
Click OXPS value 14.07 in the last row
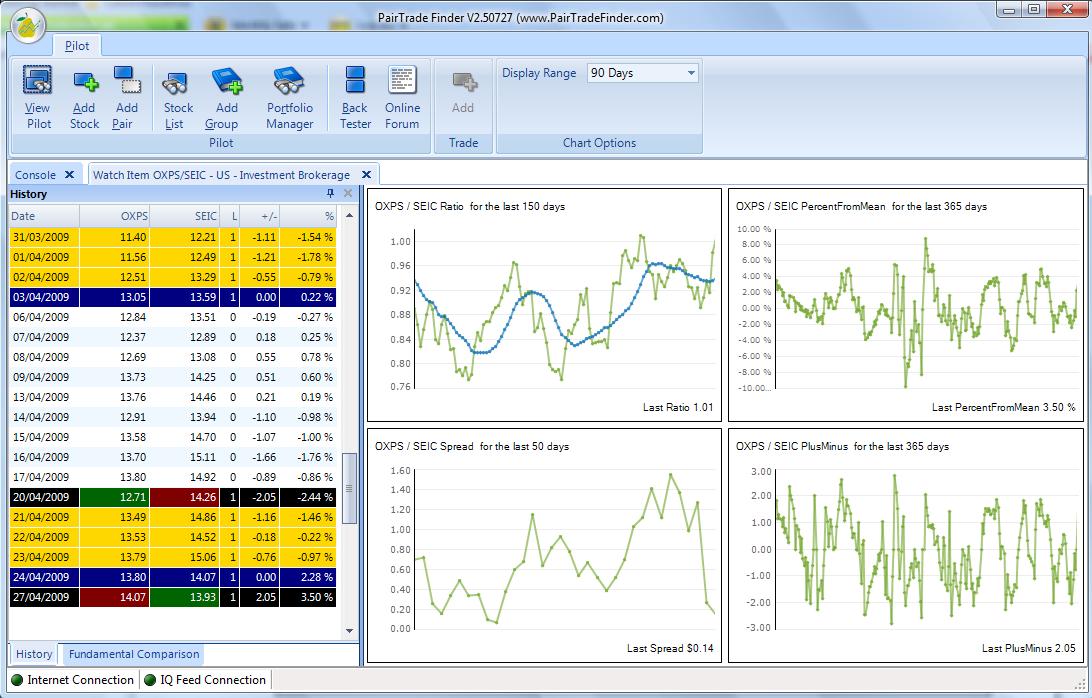(115, 597)
